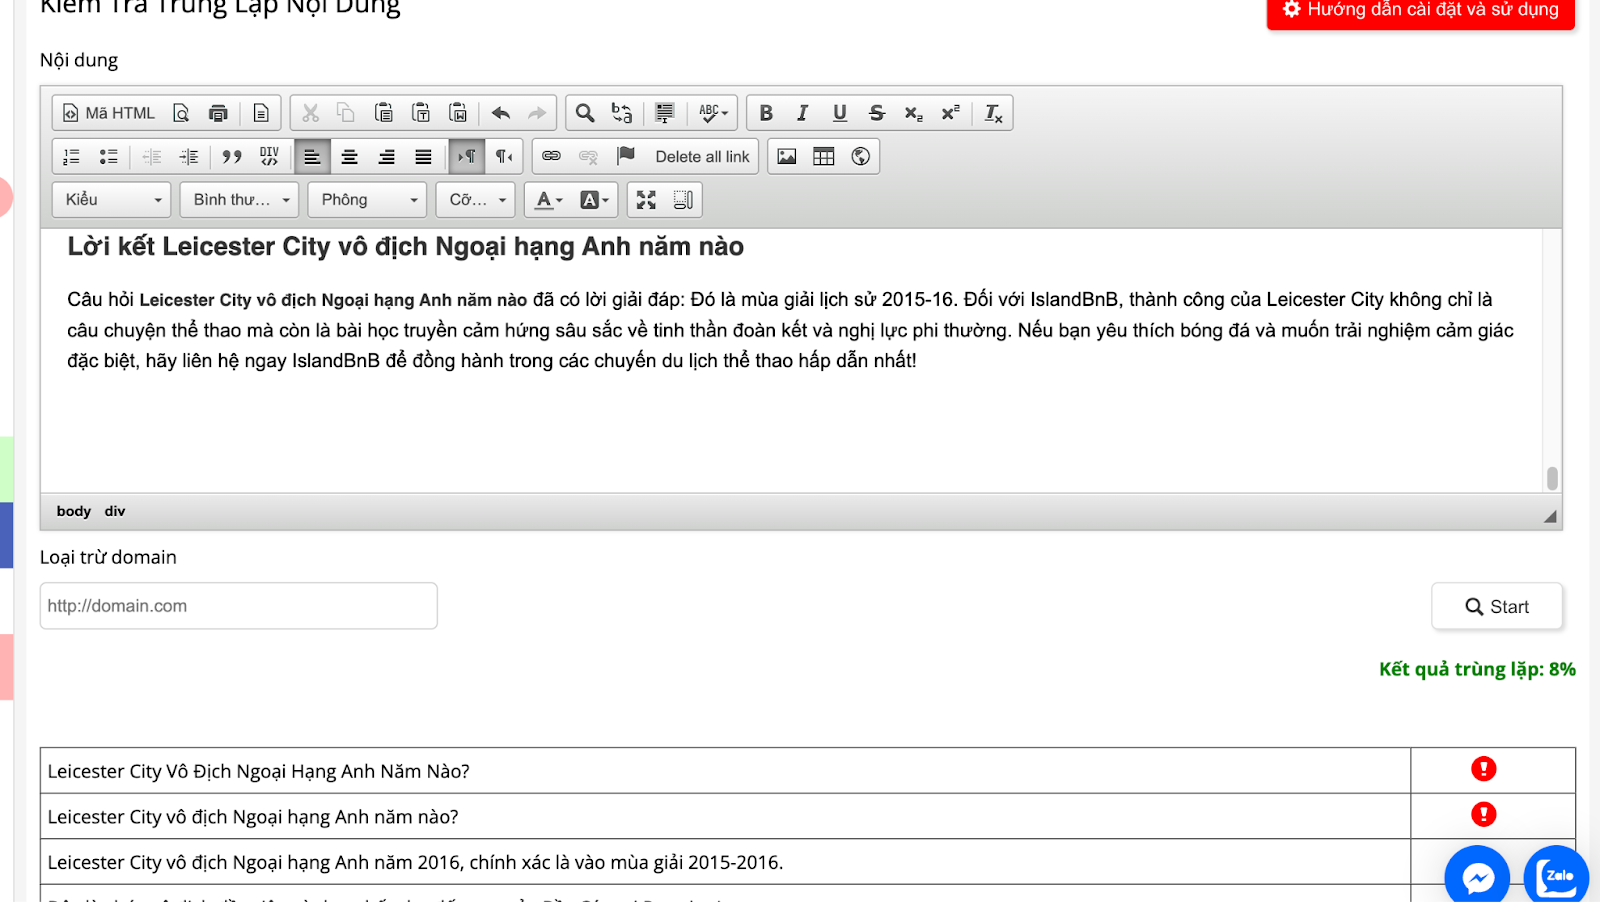Click the Remove Format icon
The height and width of the screenshot is (902, 1600).
pyautogui.click(x=993, y=113)
